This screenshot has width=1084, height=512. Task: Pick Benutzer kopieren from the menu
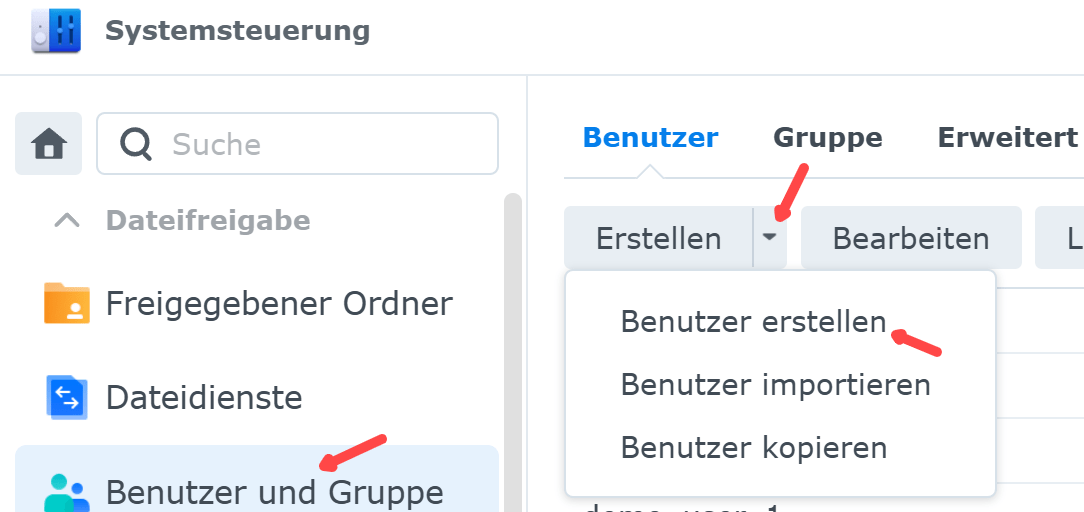(753, 447)
